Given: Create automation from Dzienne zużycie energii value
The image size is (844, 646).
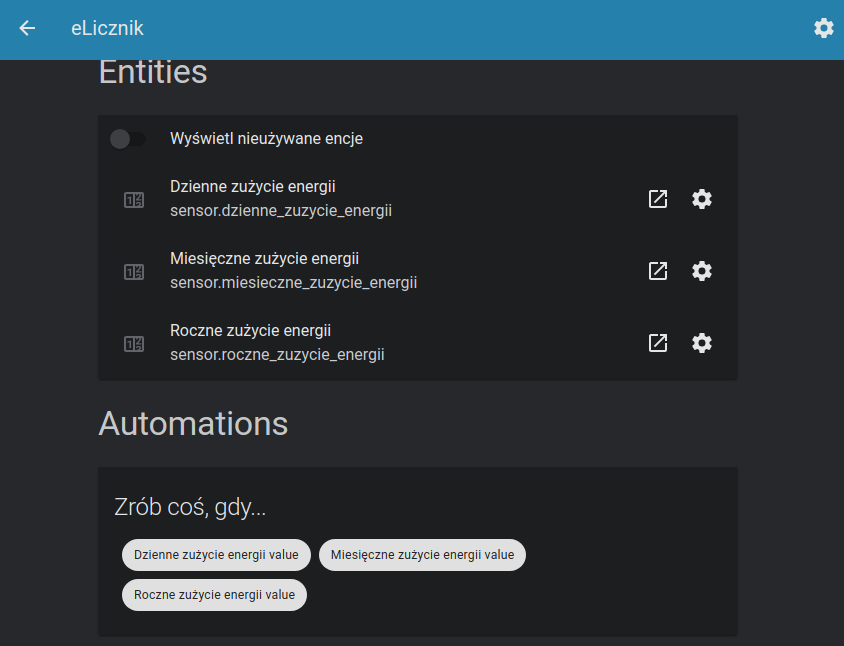Looking at the screenshot, I should point(216,555).
